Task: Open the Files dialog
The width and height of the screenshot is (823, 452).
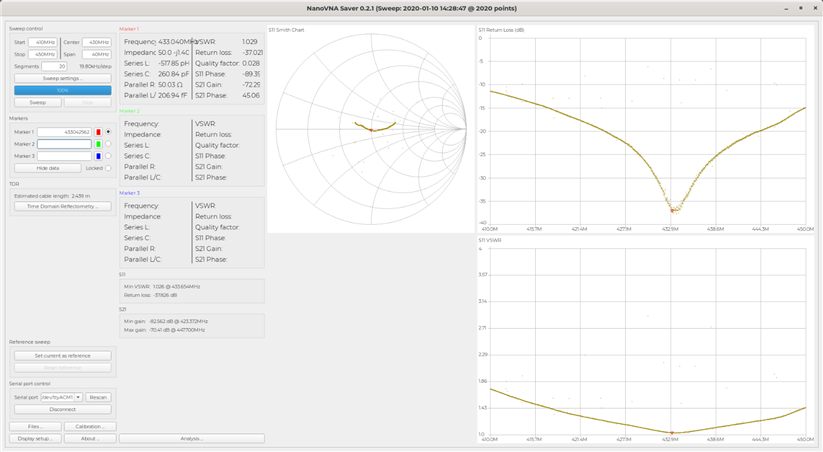Action: tap(36, 426)
